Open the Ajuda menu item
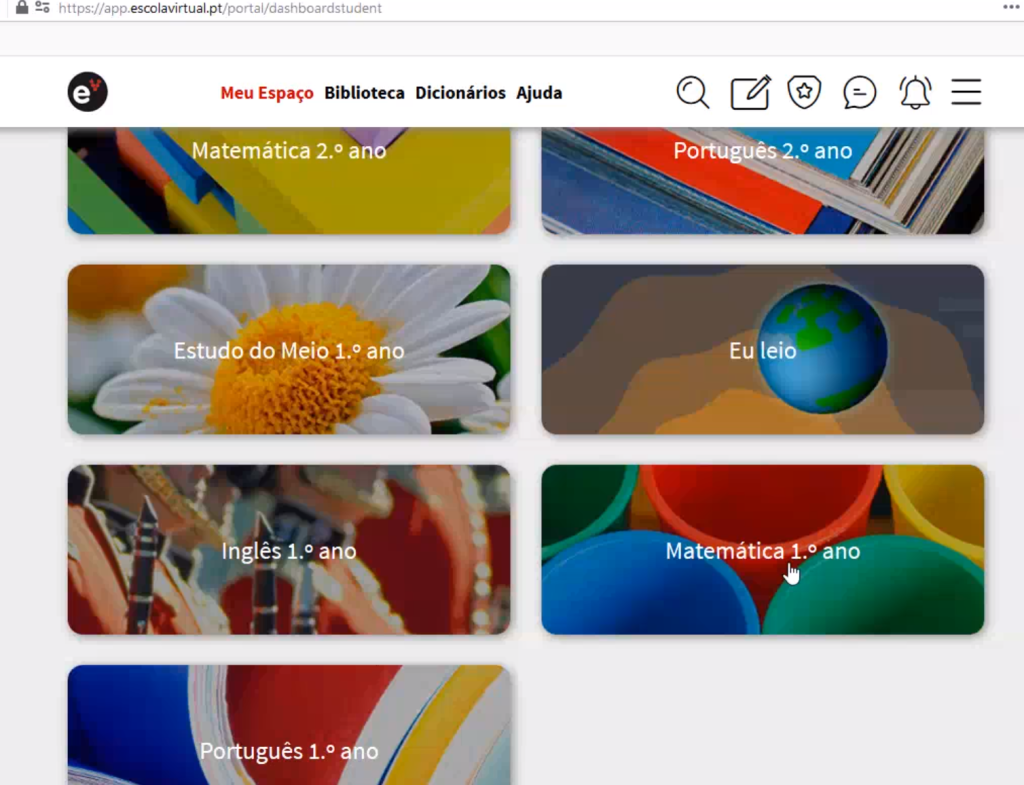This screenshot has width=1024, height=785. [539, 93]
